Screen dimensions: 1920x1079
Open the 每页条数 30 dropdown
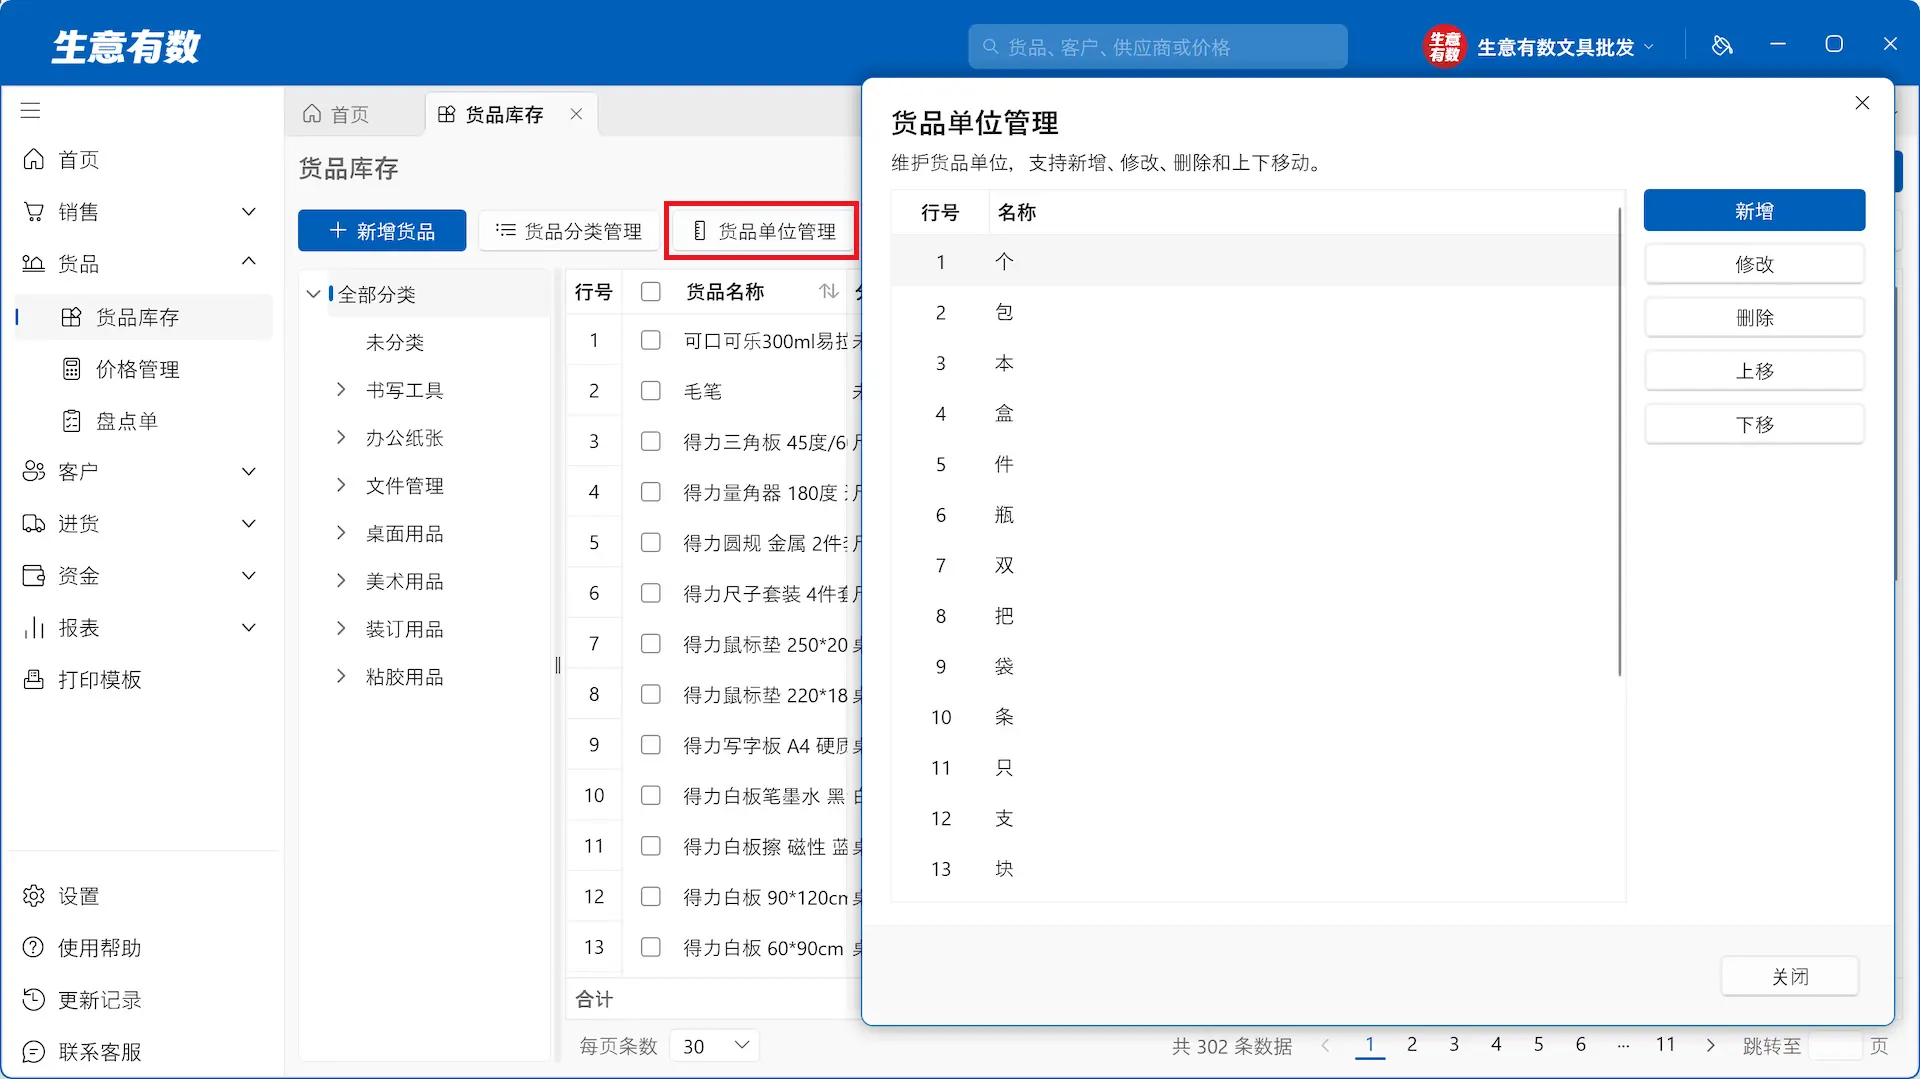coord(714,1046)
